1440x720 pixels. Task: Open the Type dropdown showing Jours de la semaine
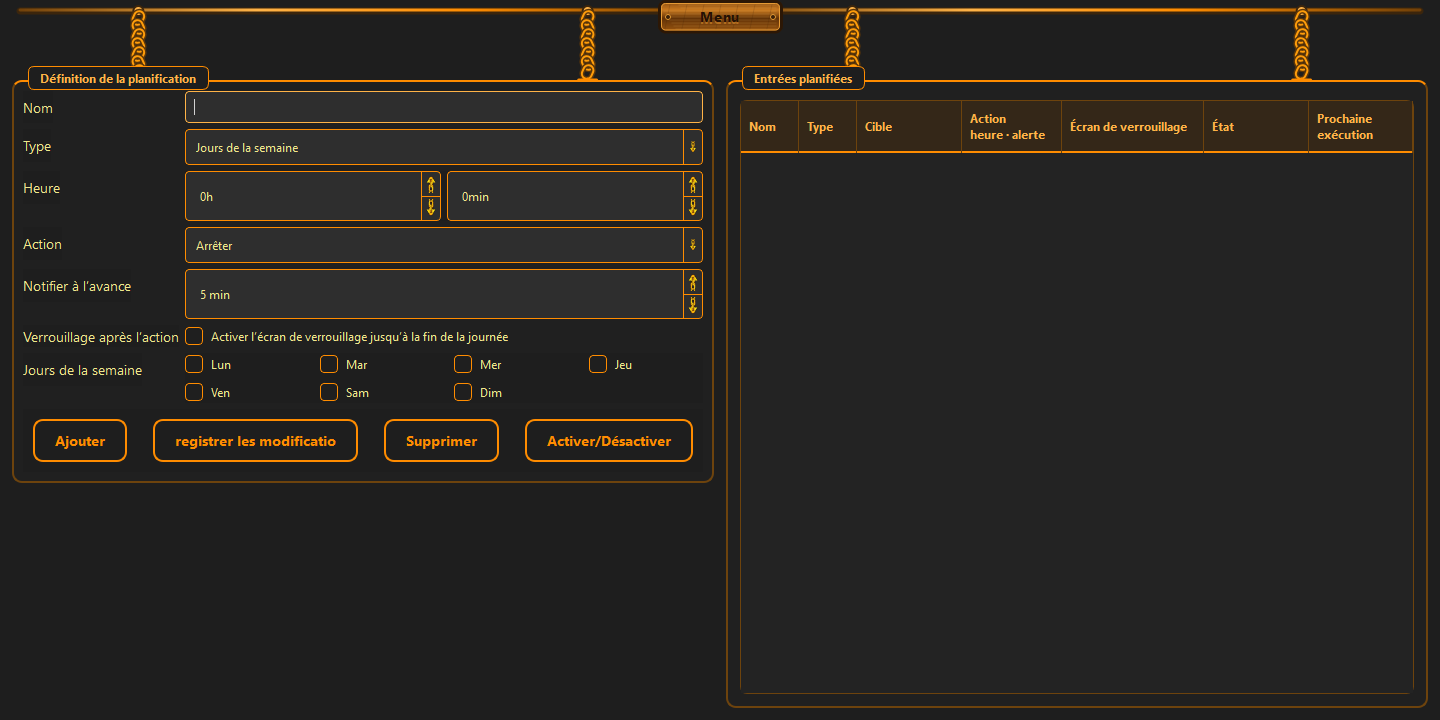click(444, 147)
